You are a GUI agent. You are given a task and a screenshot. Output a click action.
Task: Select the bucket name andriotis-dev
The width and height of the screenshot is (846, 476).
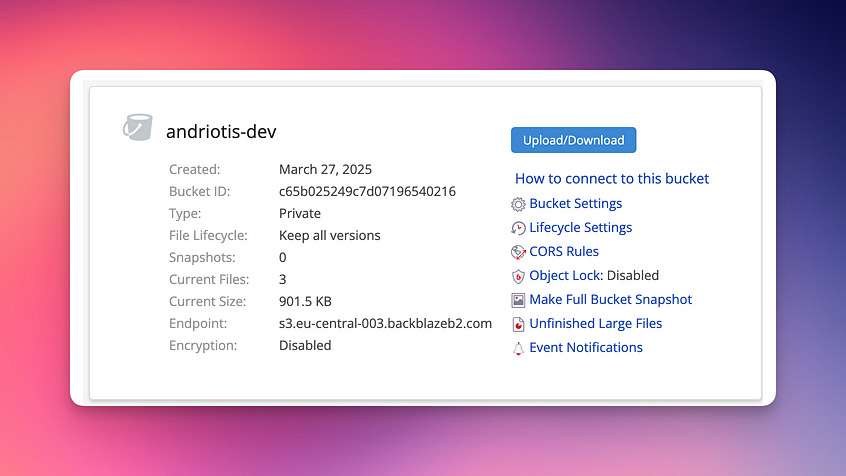221,132
